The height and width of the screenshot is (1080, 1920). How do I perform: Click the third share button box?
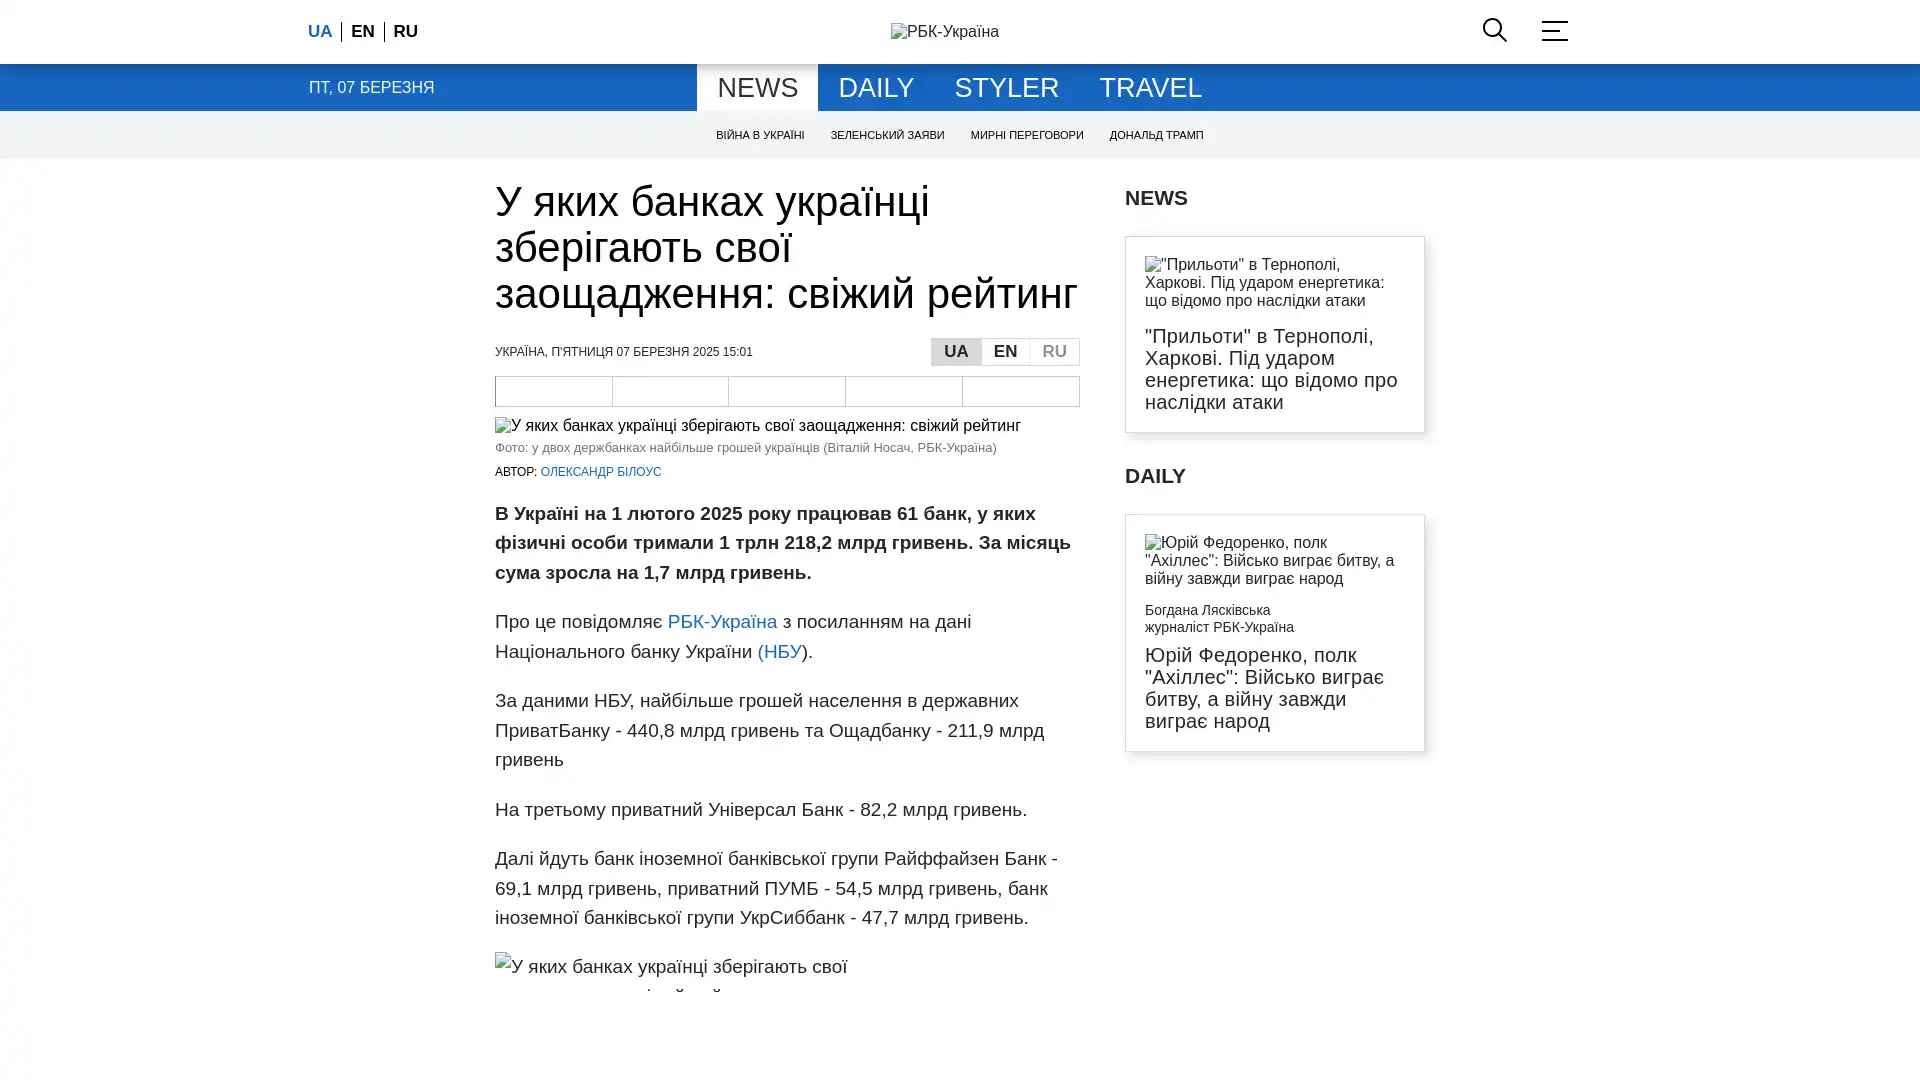coord(787,391)
